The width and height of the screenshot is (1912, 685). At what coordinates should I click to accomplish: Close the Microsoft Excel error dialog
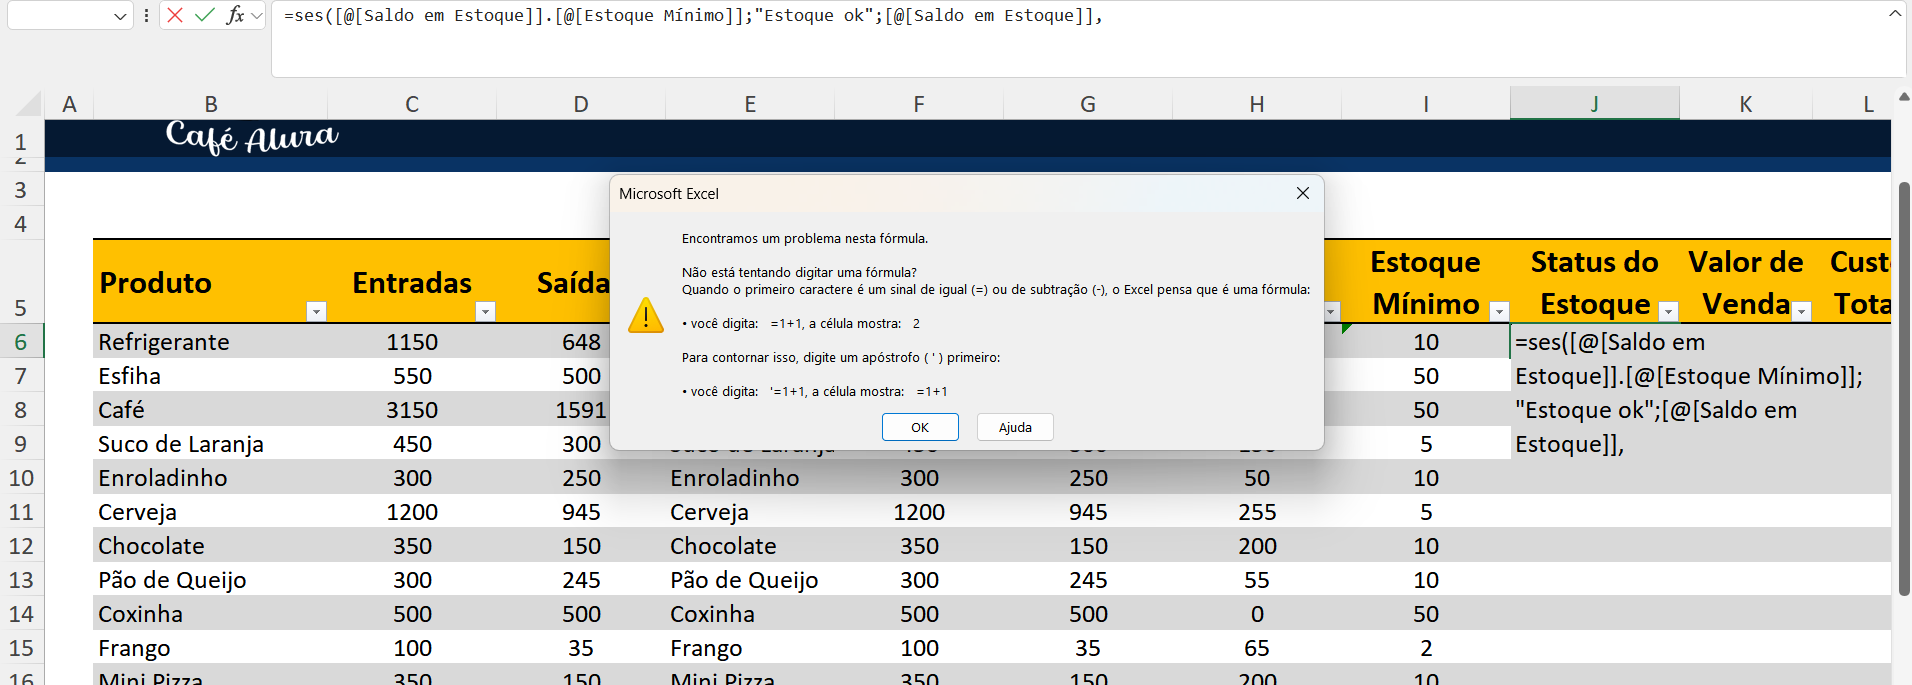click(1302, 193)
